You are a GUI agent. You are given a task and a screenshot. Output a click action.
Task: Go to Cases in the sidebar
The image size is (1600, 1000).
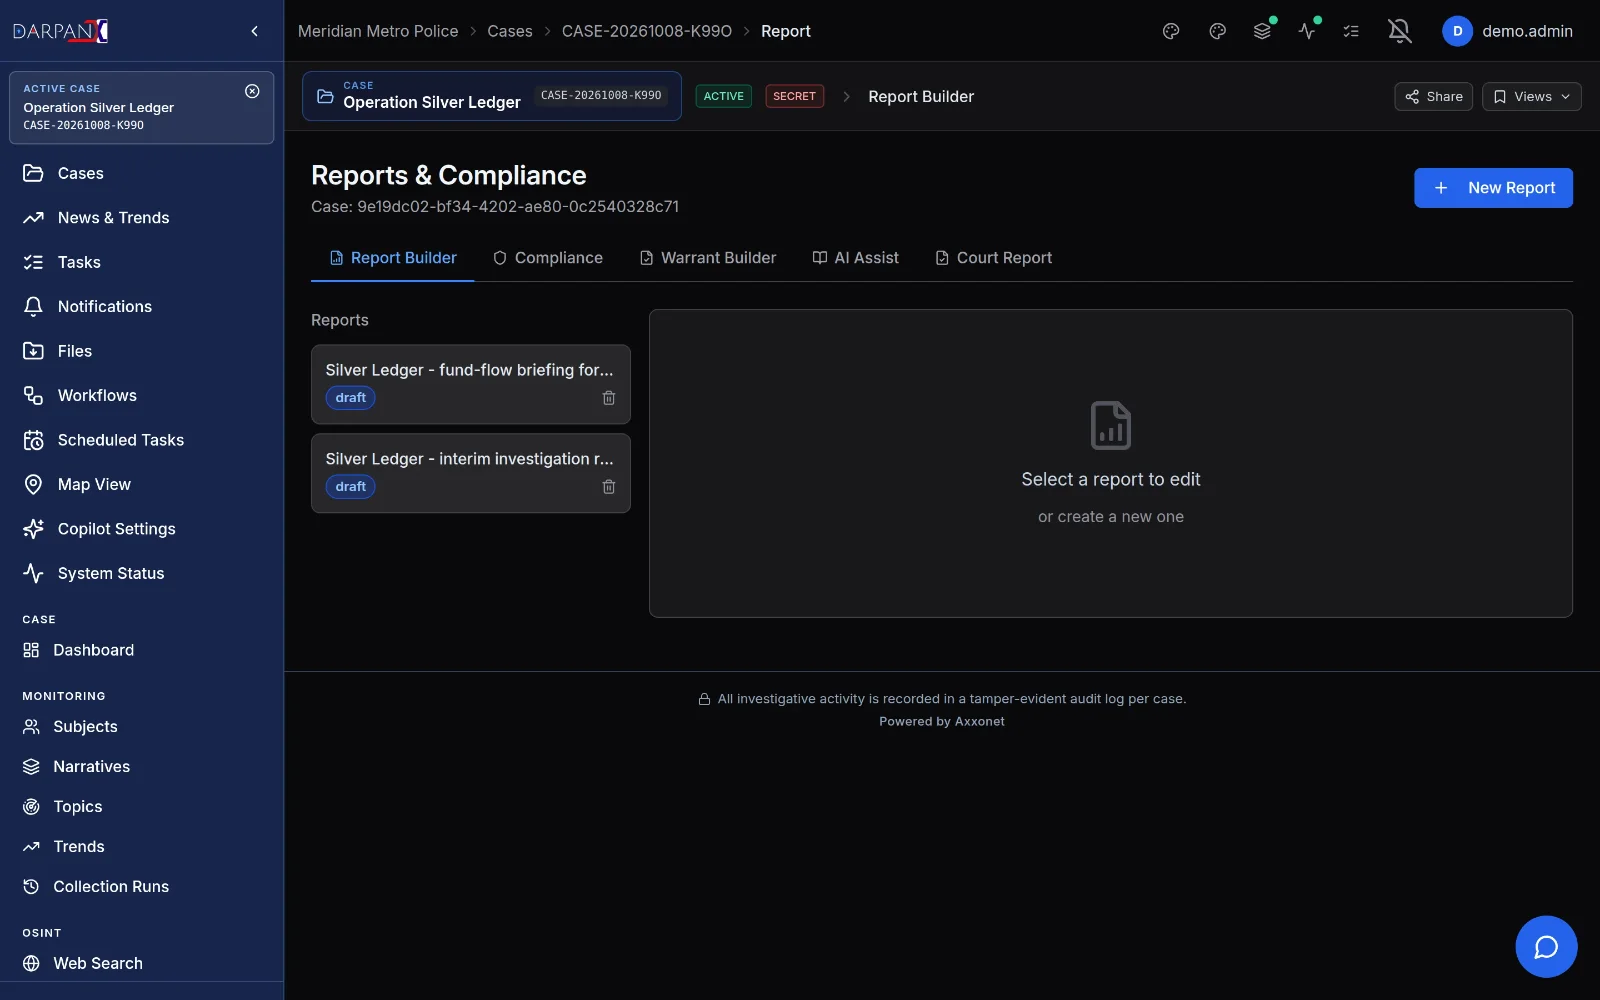tap(141, 173)
